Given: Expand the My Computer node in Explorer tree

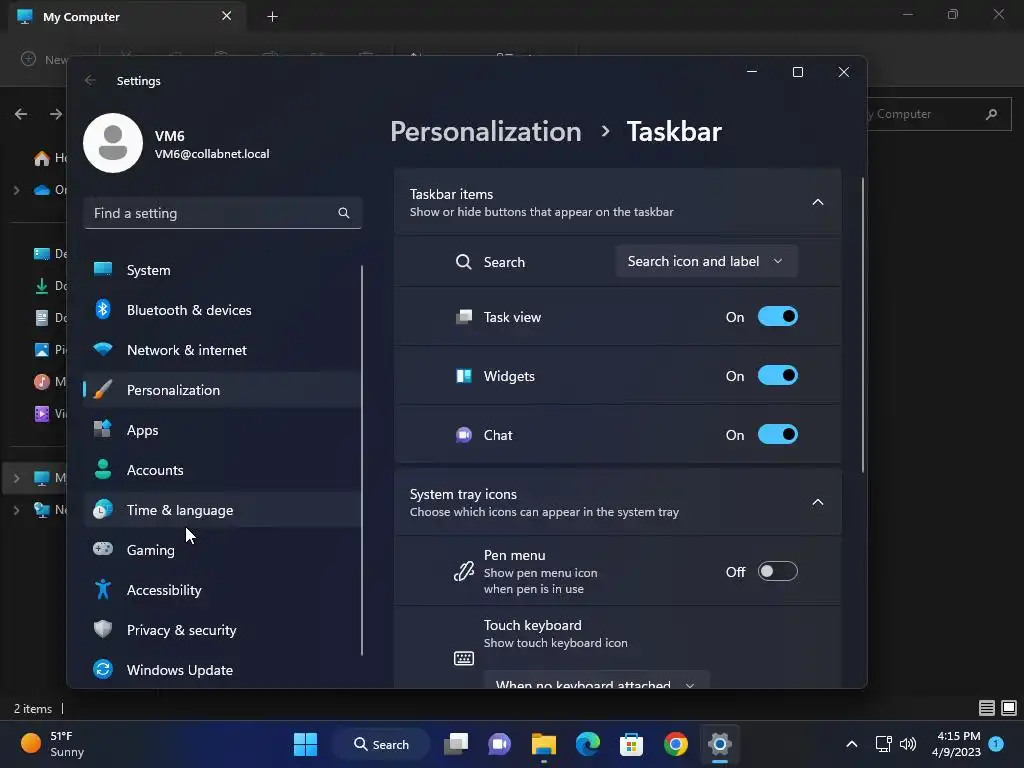Looking at the screenshot, I should point(16,478).
